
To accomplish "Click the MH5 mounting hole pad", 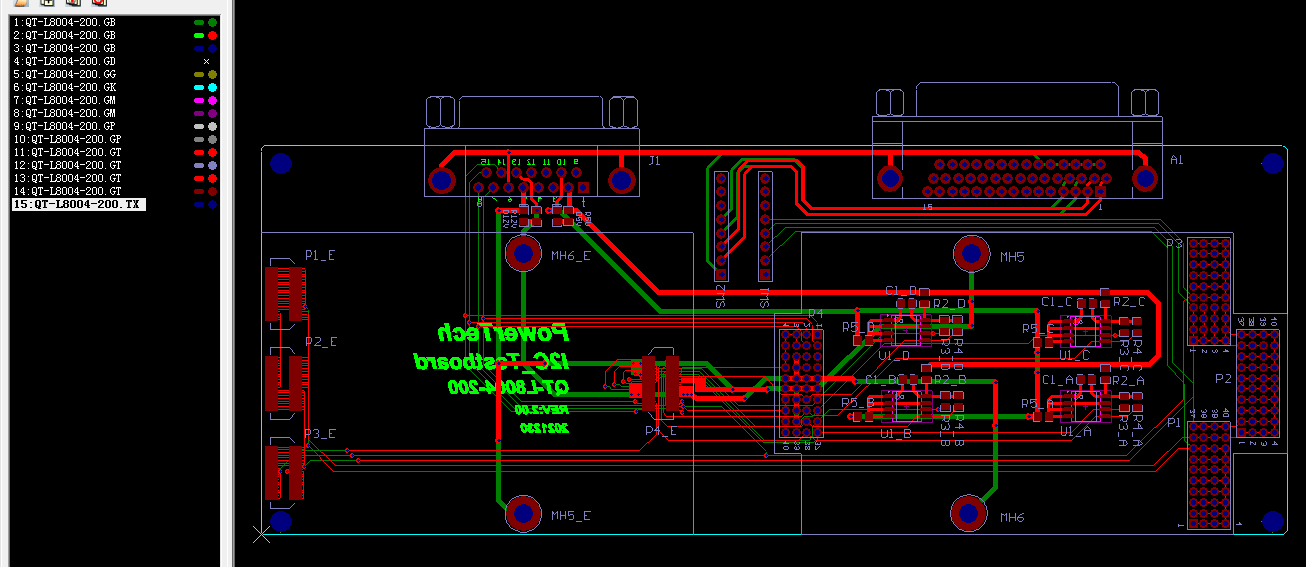I will click(x=969, y=254).
